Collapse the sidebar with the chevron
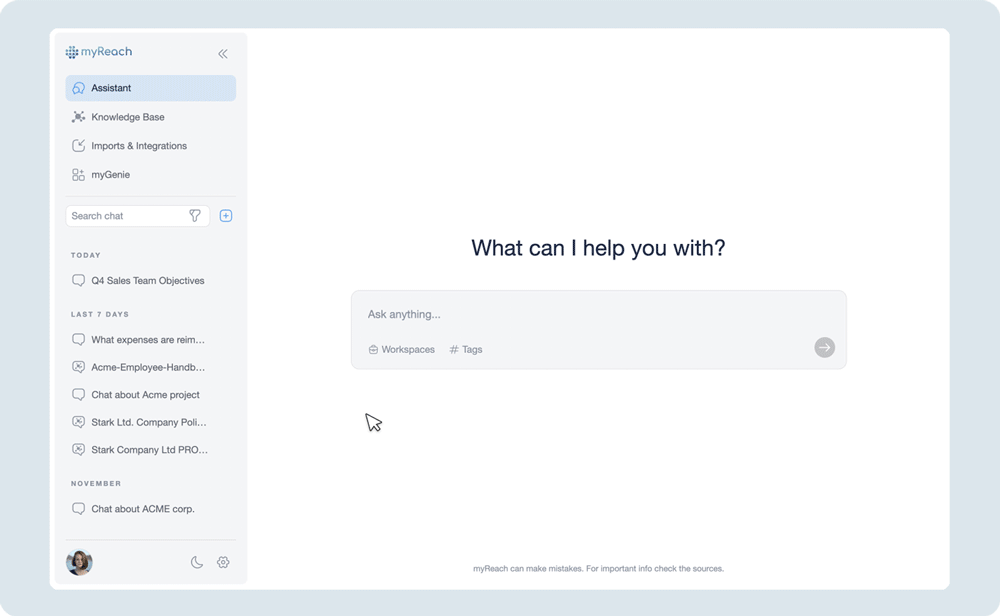Viewport: 1000px width, 616px height. click(x=223, y=53)
